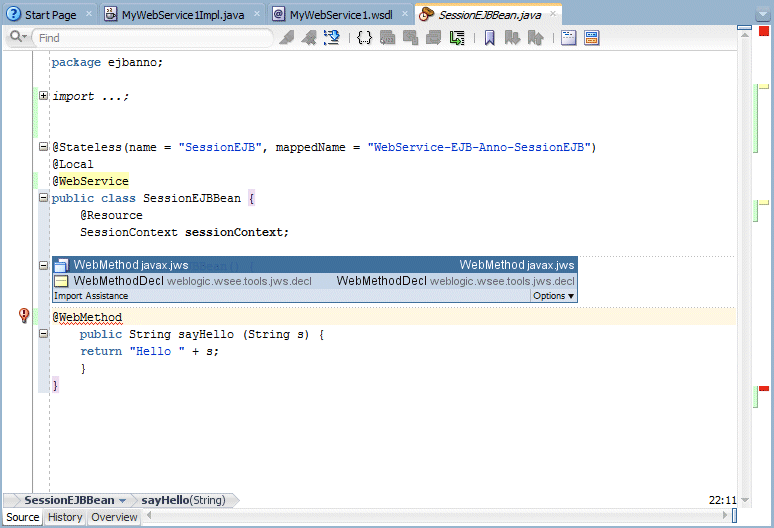This screenshot has height=528, width=774.
Task: Choose WebMethodDecl weblogic.wsee.tools.jws.decl suggestion
Action: (314, 281)
